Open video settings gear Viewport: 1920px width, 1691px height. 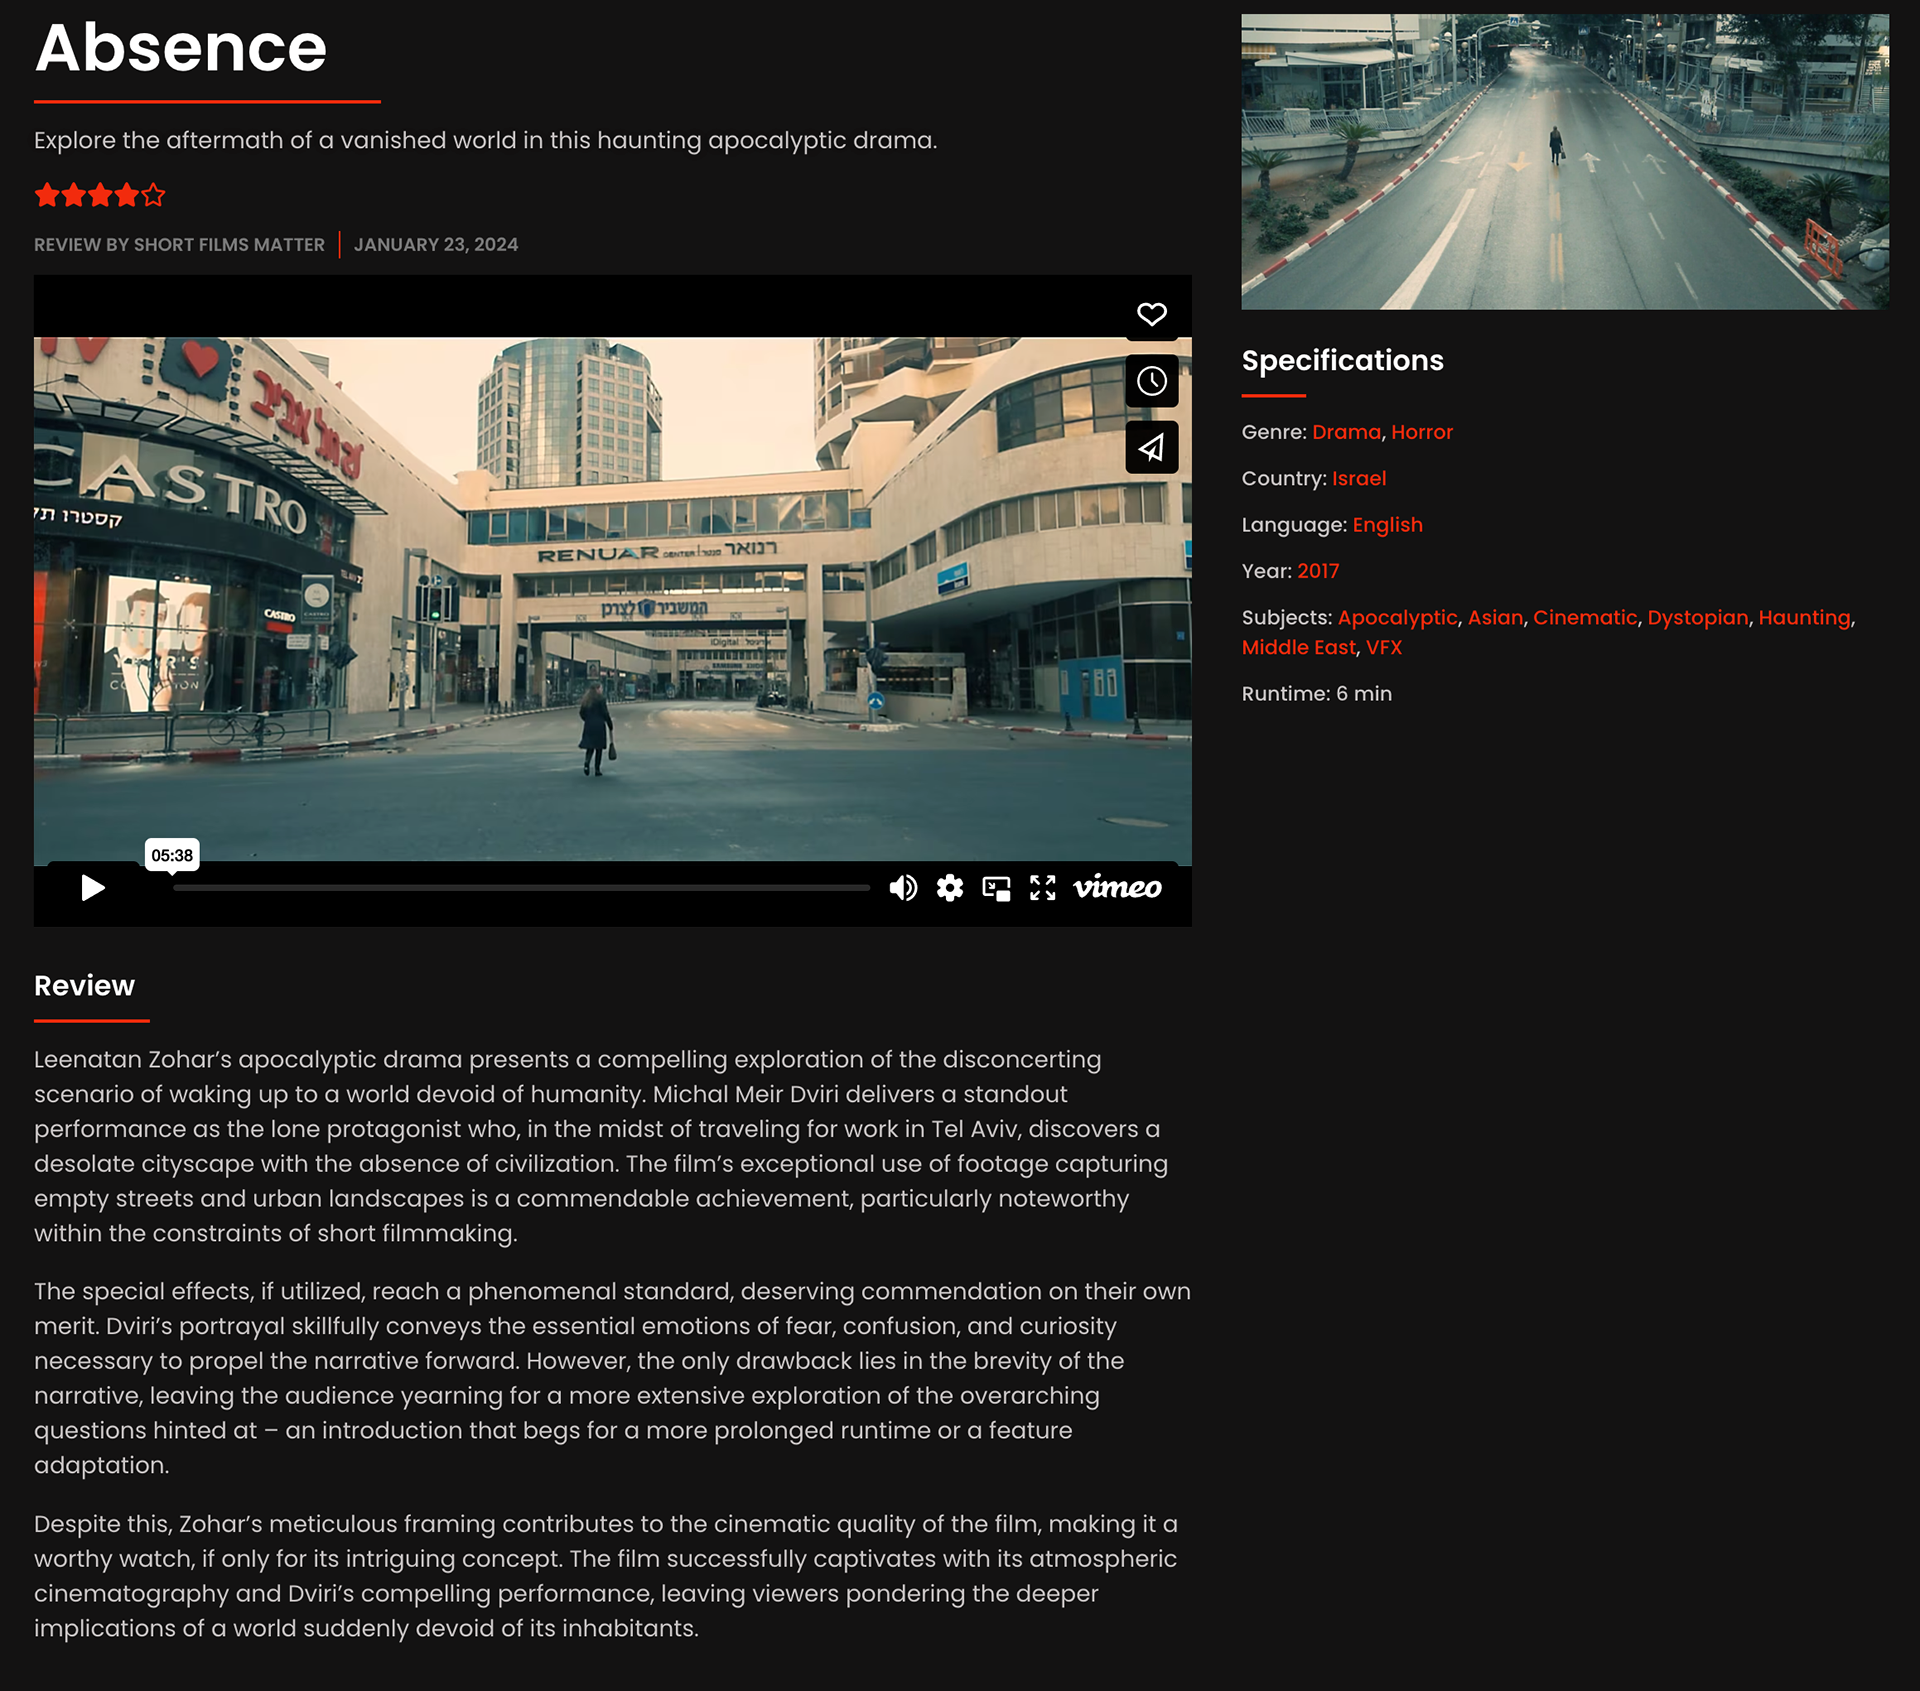tap(949, 888)
